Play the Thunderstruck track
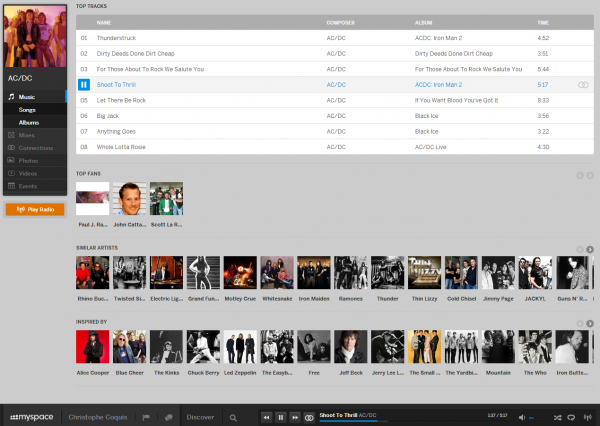This screenshot has height=426, width=600. (x=335, y=38)
